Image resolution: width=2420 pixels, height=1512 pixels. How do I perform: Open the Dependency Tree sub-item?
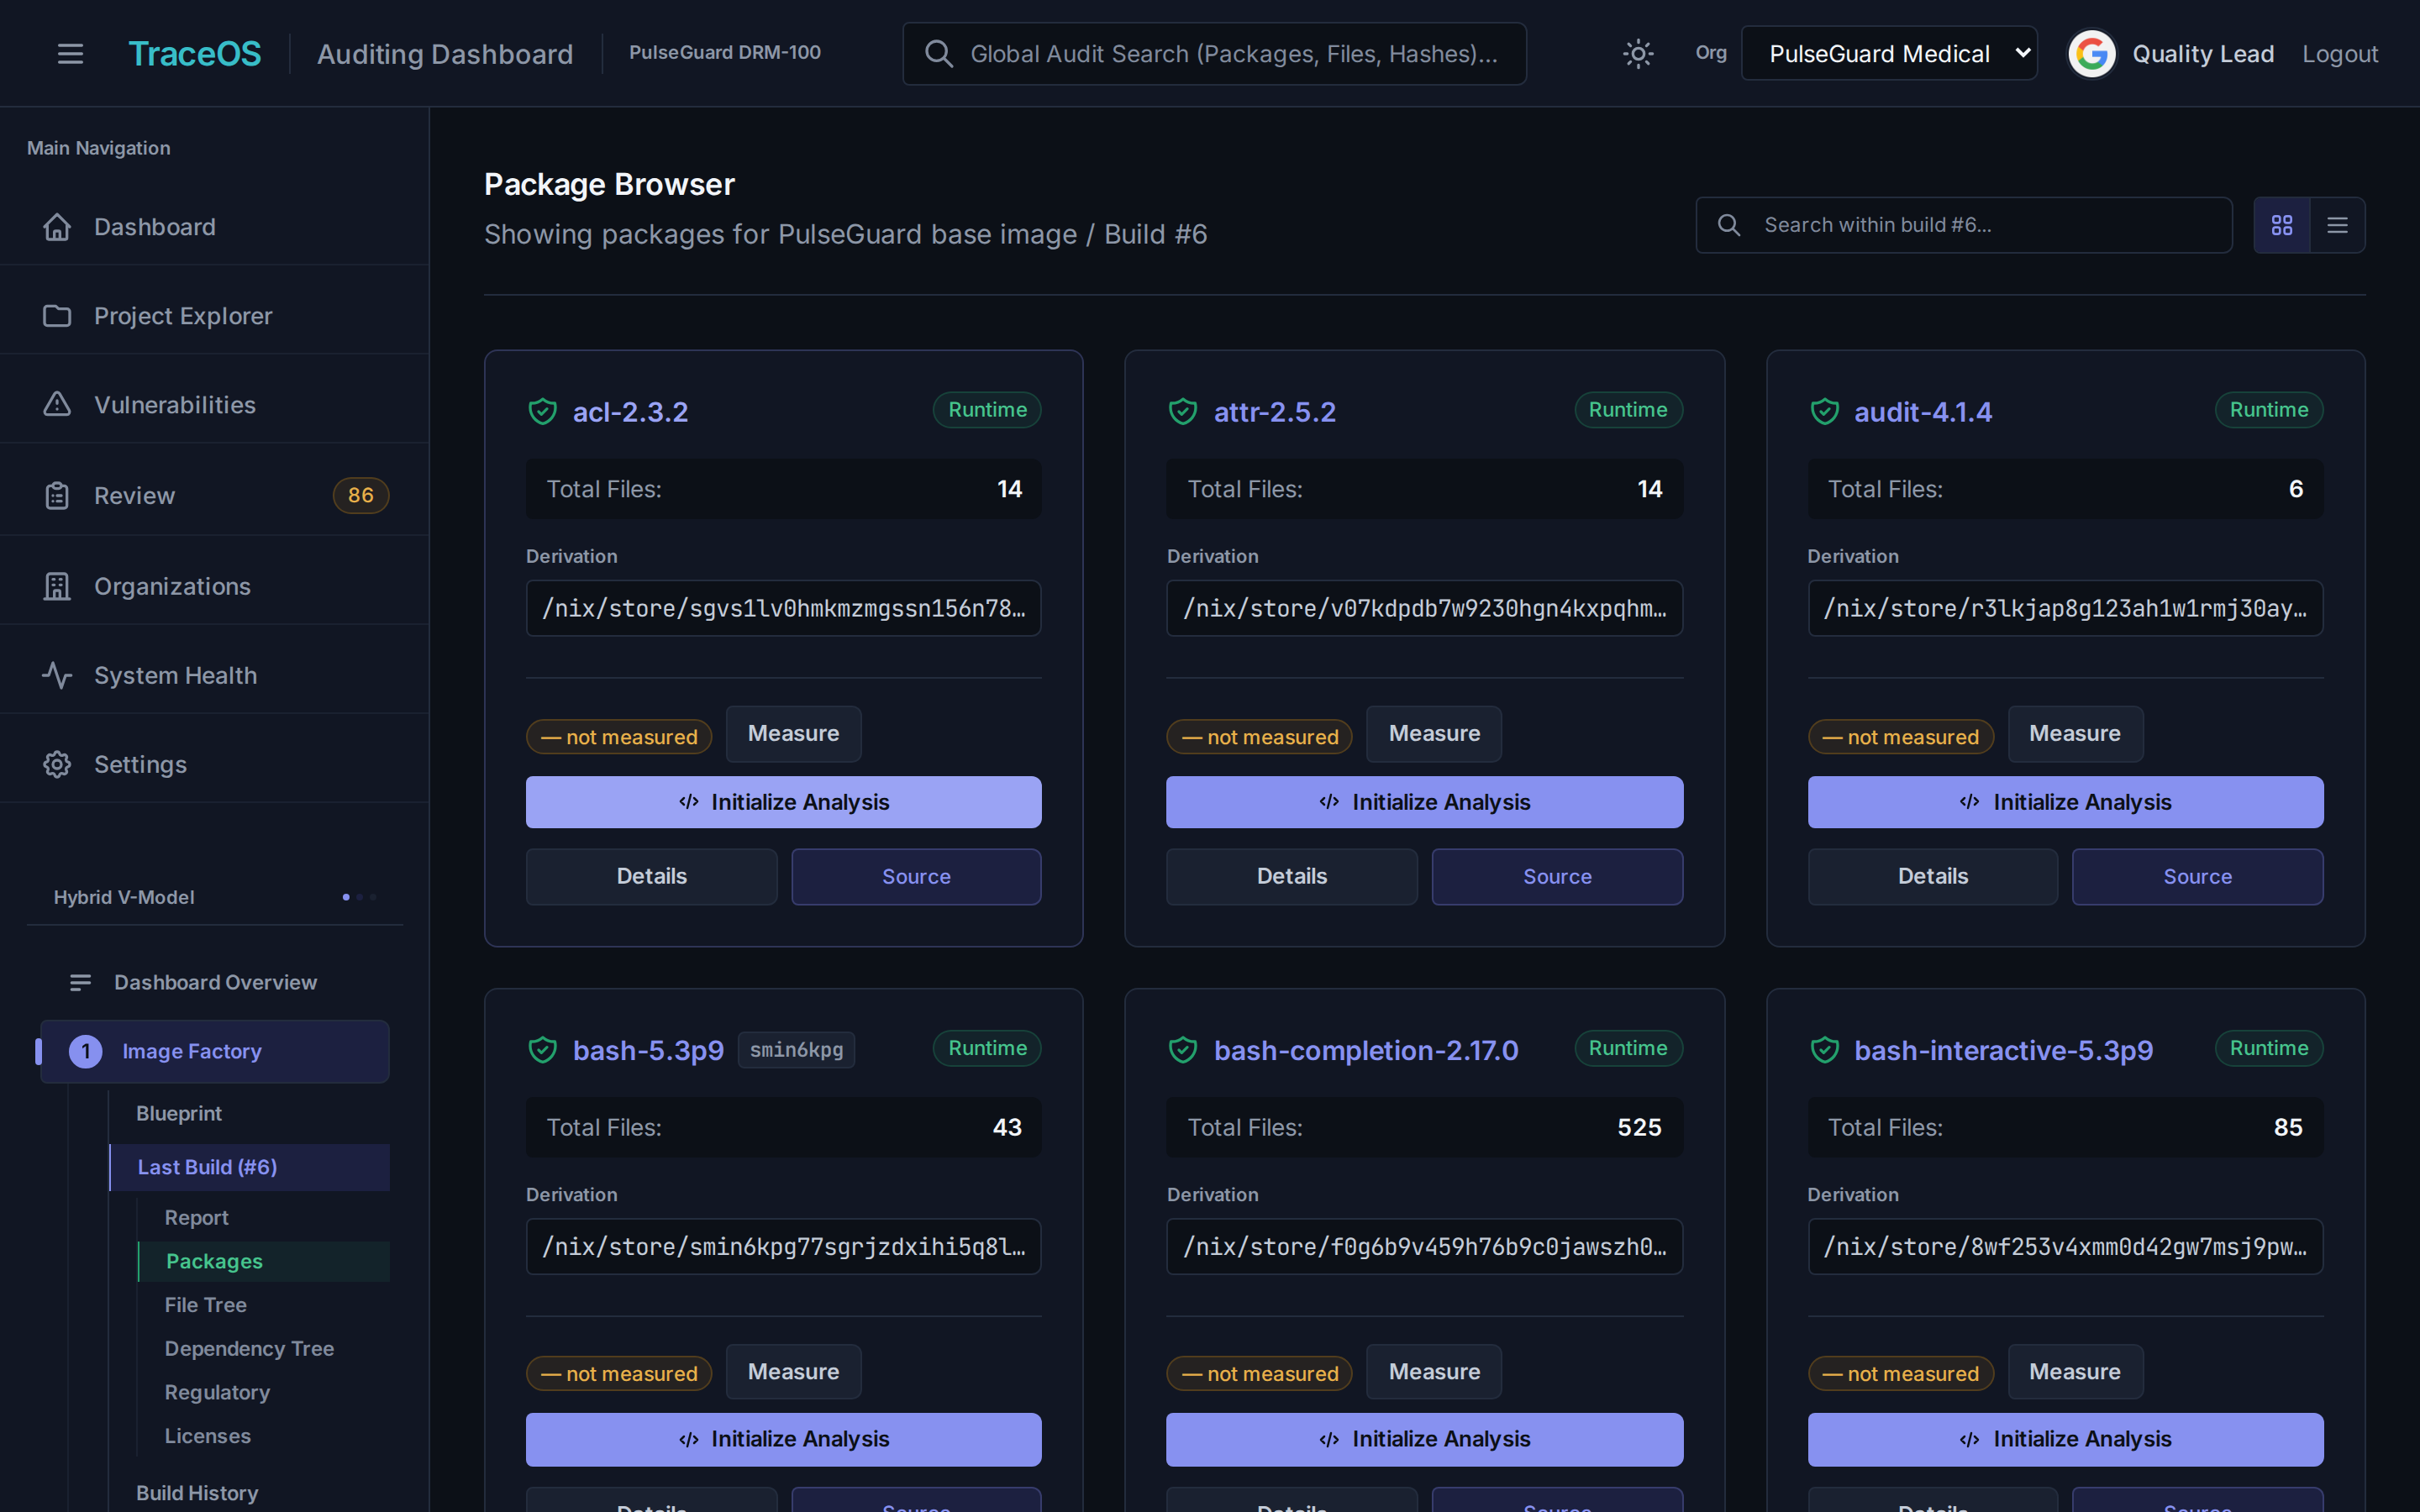[x=249, y=1349]
